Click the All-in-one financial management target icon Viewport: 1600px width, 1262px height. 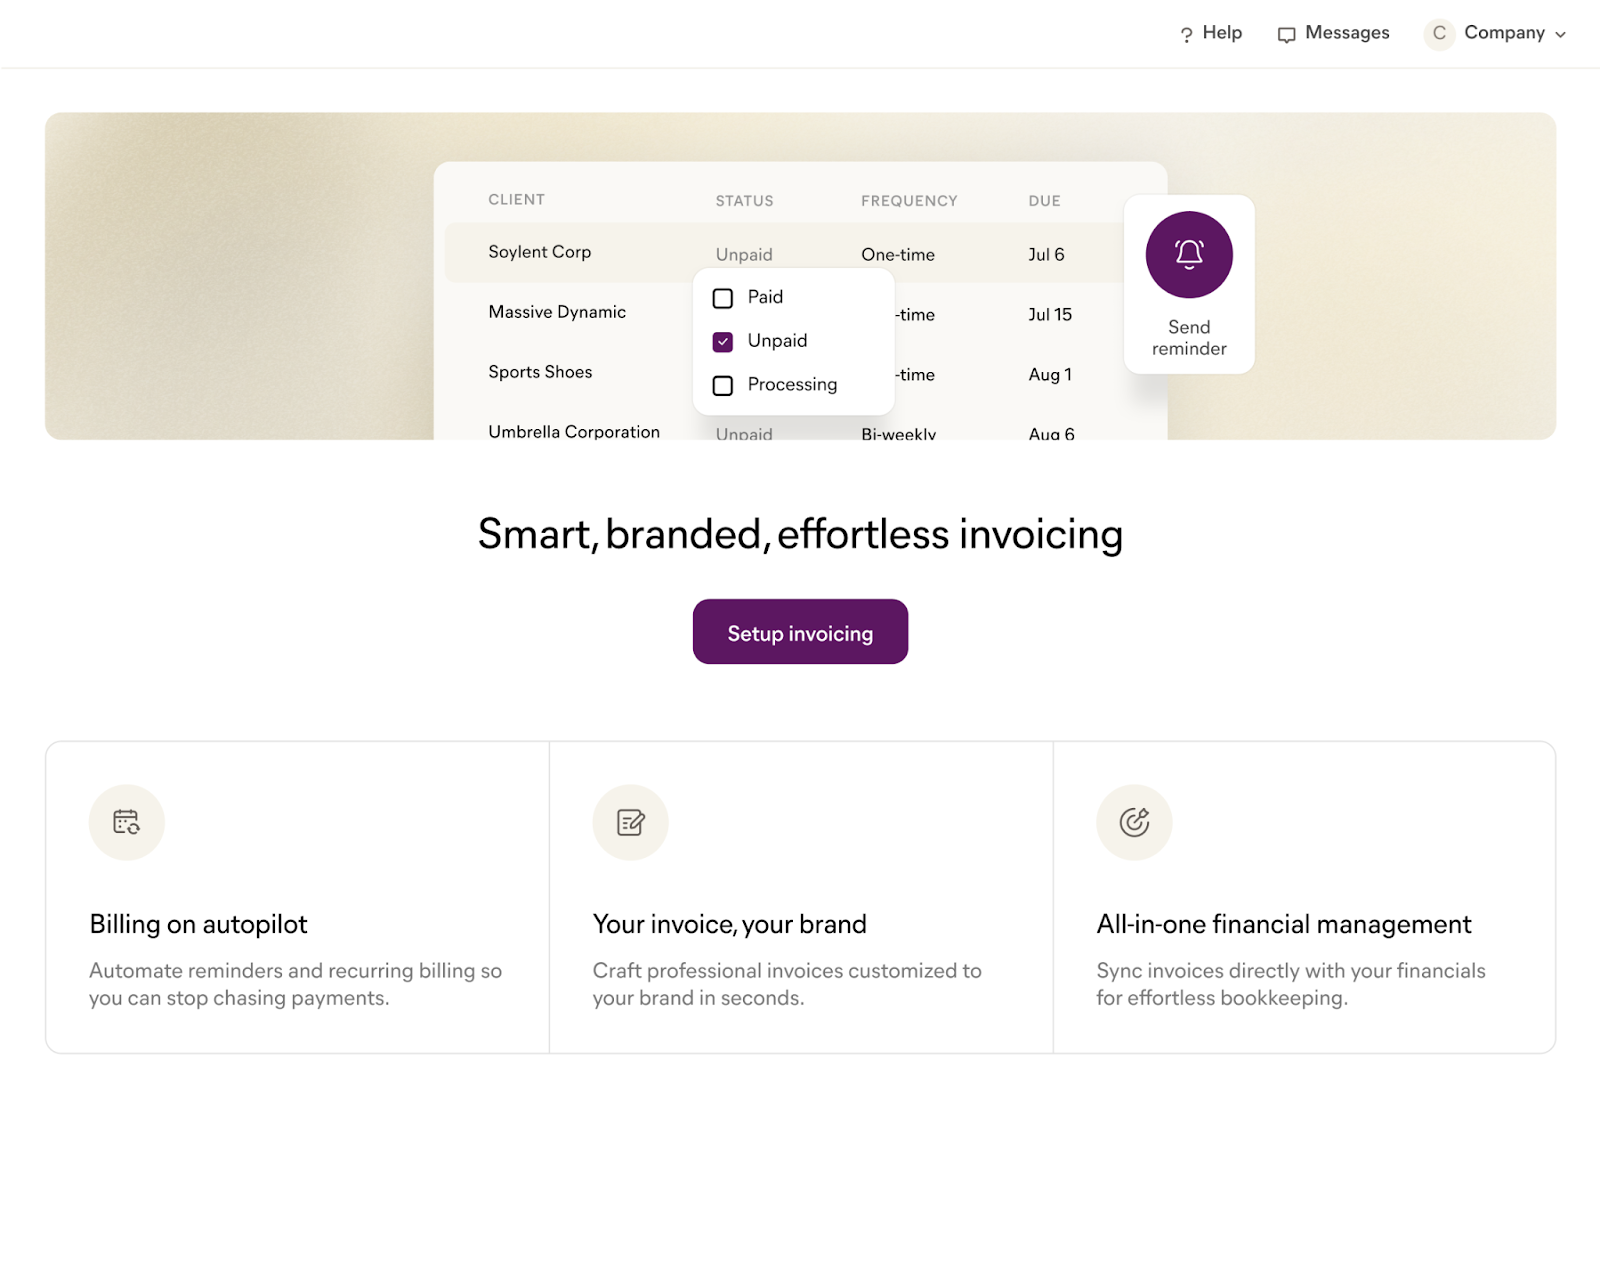(x=1134, y=822)
